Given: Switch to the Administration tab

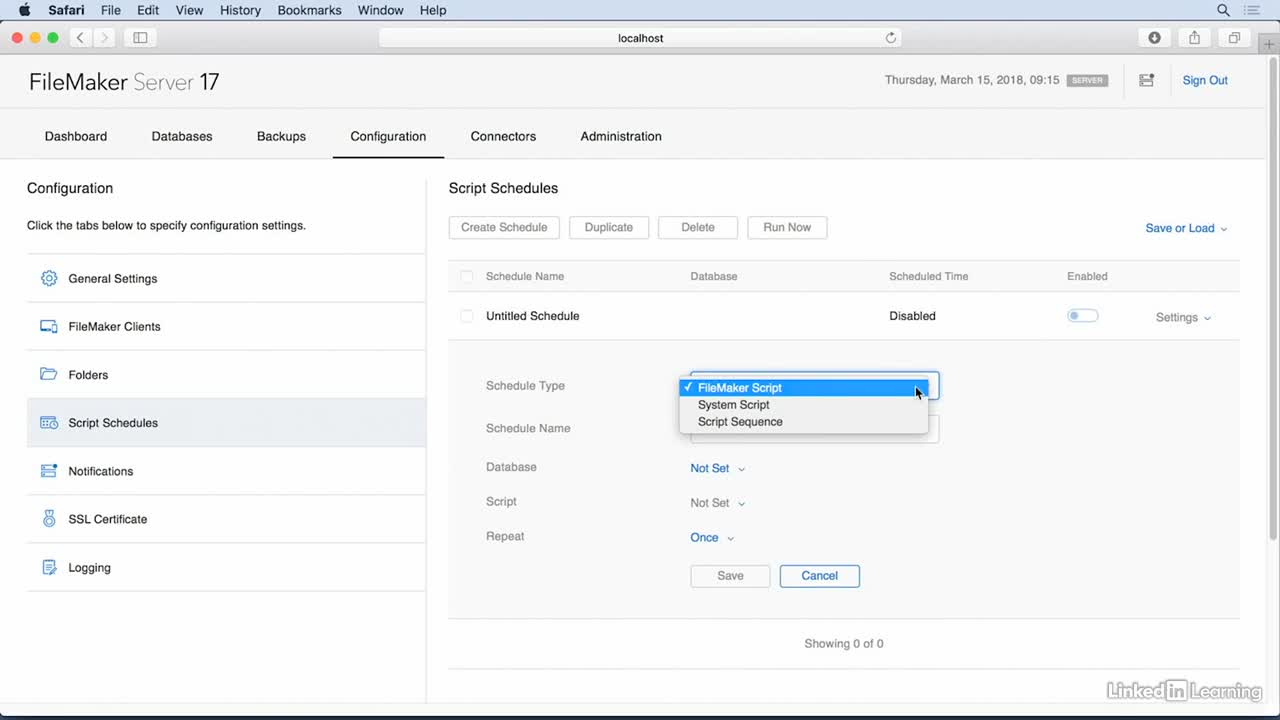Looking at the screenshot, I should pyautogui.click(x=621, y=136).
